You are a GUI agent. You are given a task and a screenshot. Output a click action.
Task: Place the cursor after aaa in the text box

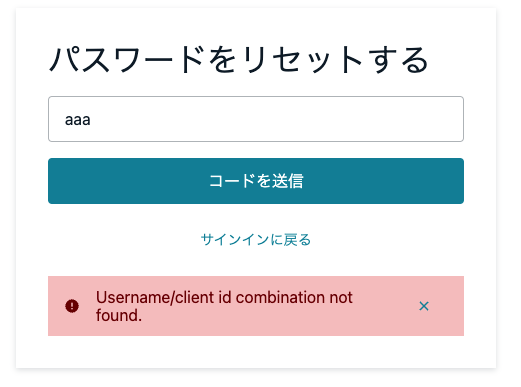(92, 120)
